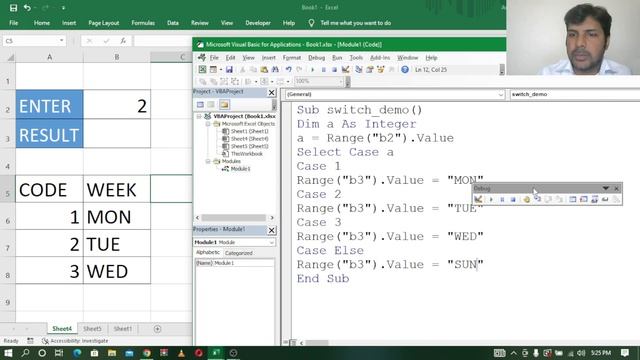
Task: Open the Formulas tab in Excel ribbon
Action: [x=143, y=23]
